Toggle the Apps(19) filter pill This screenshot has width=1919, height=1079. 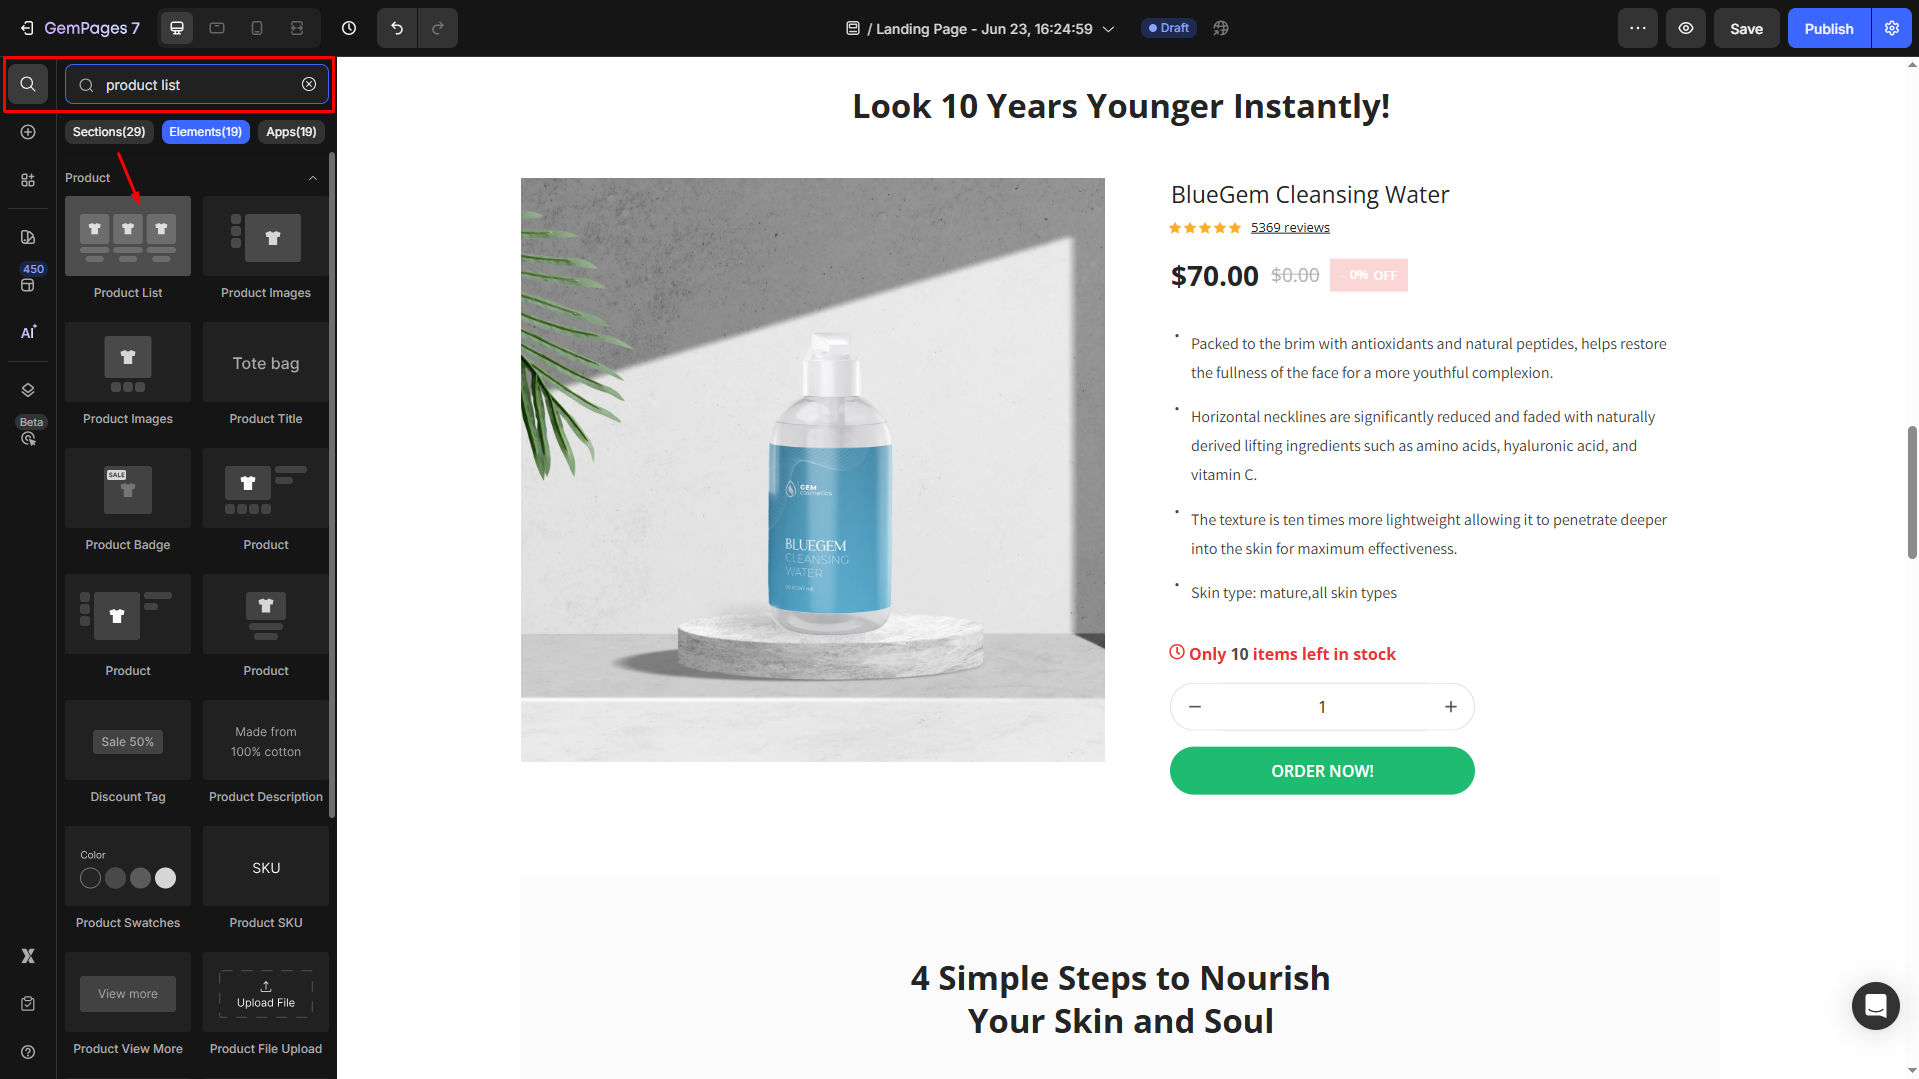291,131
